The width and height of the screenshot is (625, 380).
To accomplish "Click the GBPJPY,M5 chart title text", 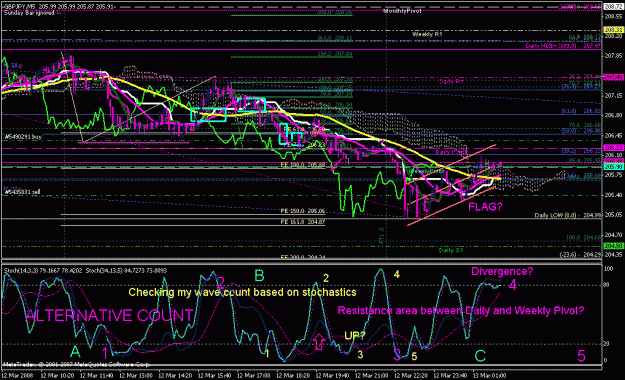I will click(59, 7).
